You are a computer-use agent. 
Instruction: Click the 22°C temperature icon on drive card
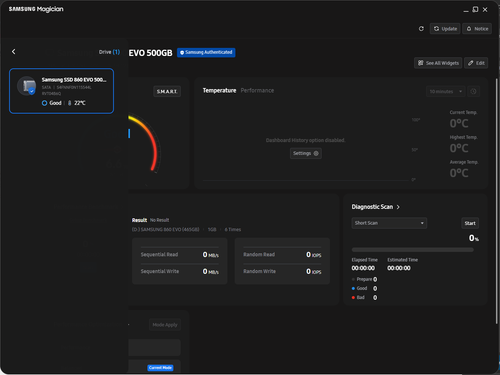point(70,103)
